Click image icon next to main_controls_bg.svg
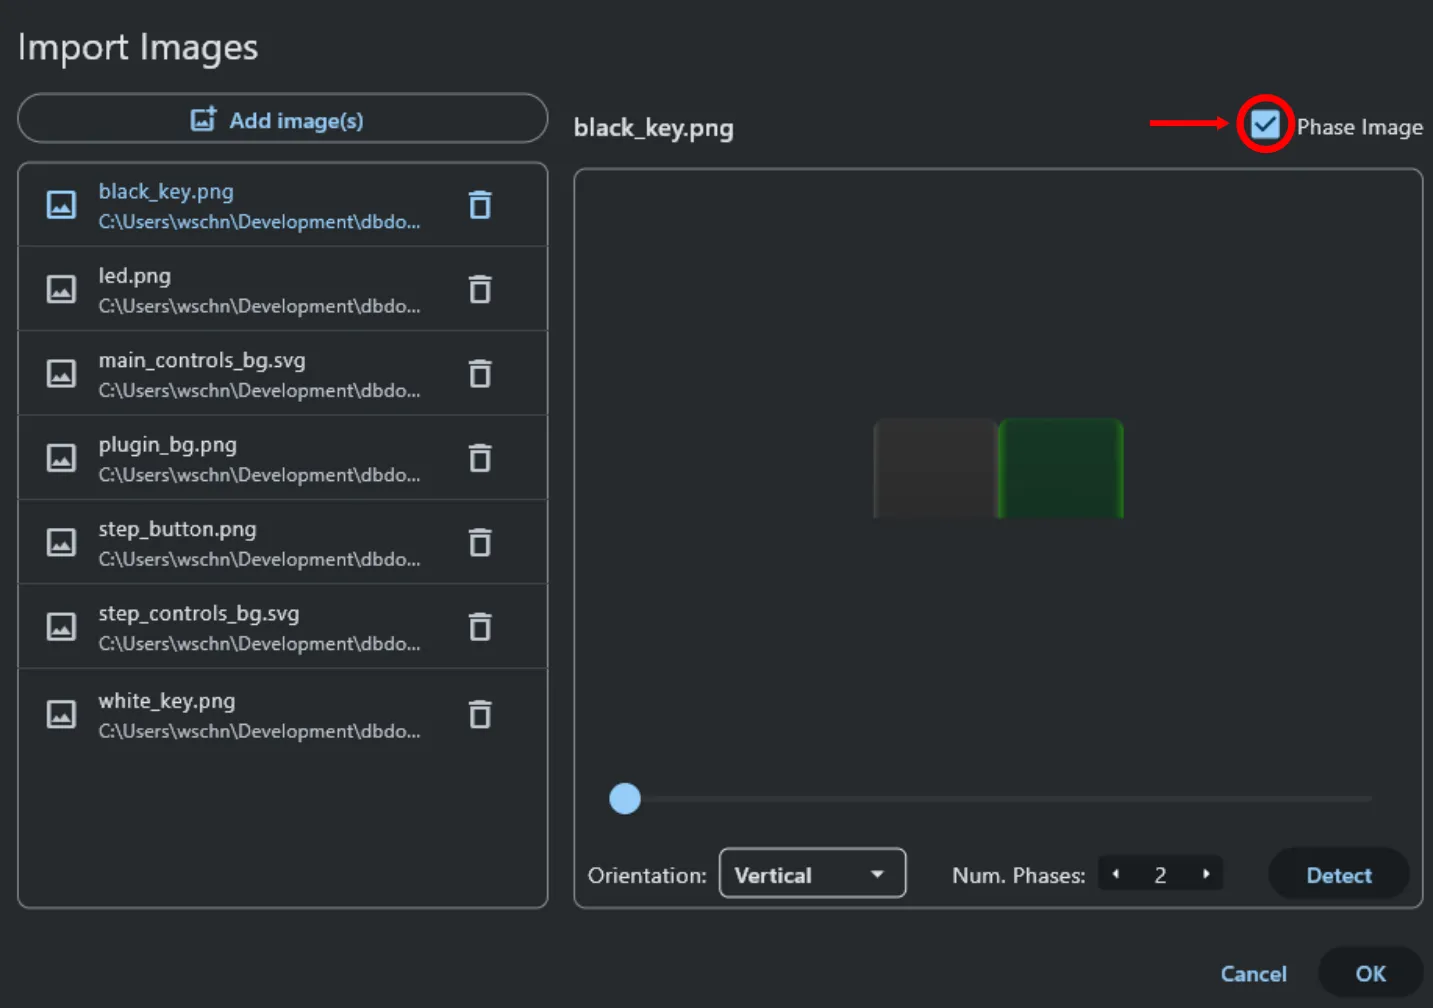1433x1008 pixels. 61,373
